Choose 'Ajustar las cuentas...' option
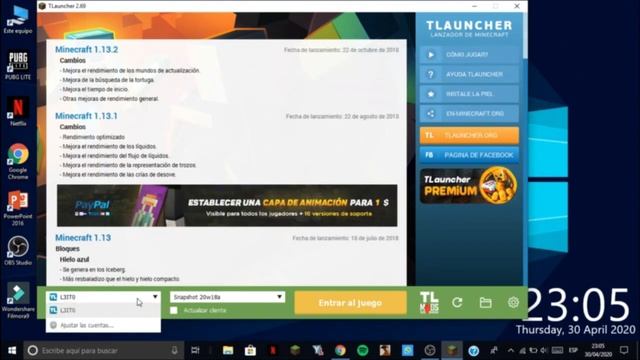 coord(103,325)
